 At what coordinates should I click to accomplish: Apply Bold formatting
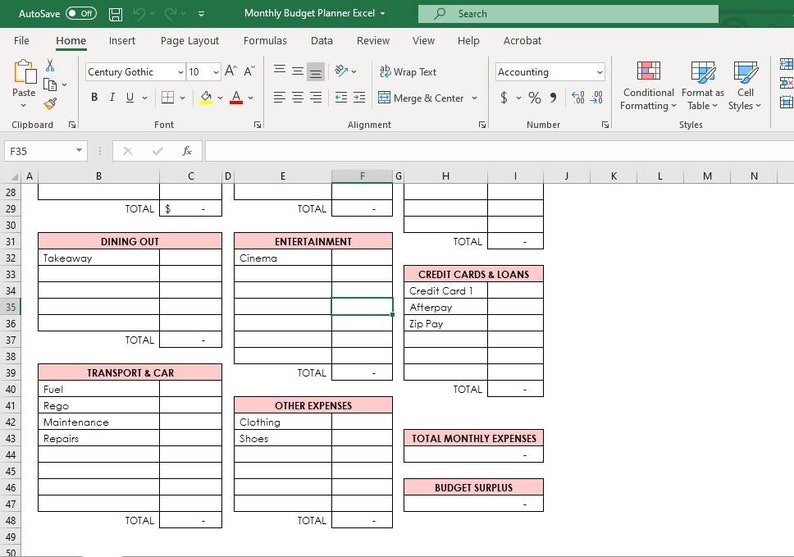click(x=94, y=97)
